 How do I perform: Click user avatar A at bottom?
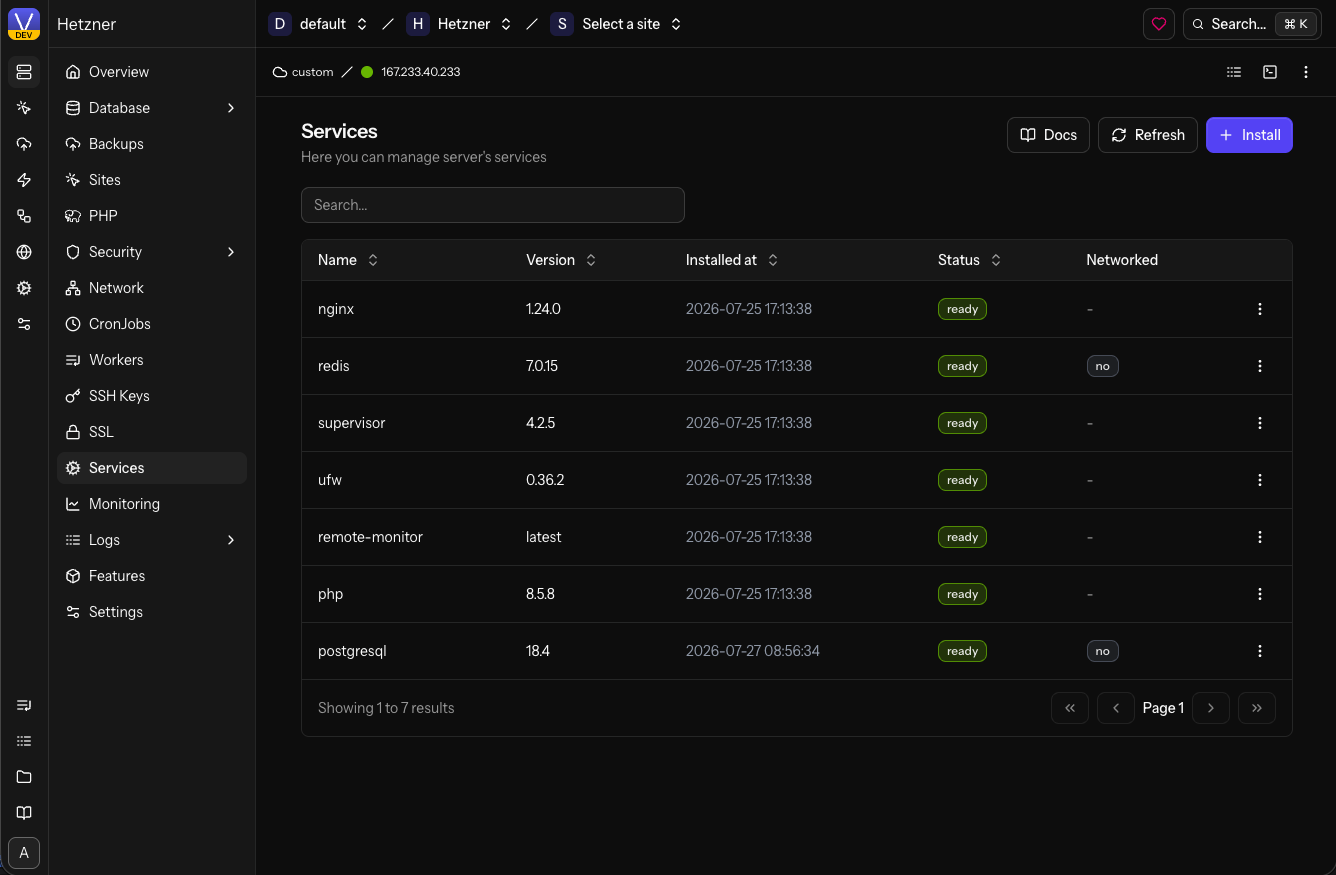coord(24,853)
